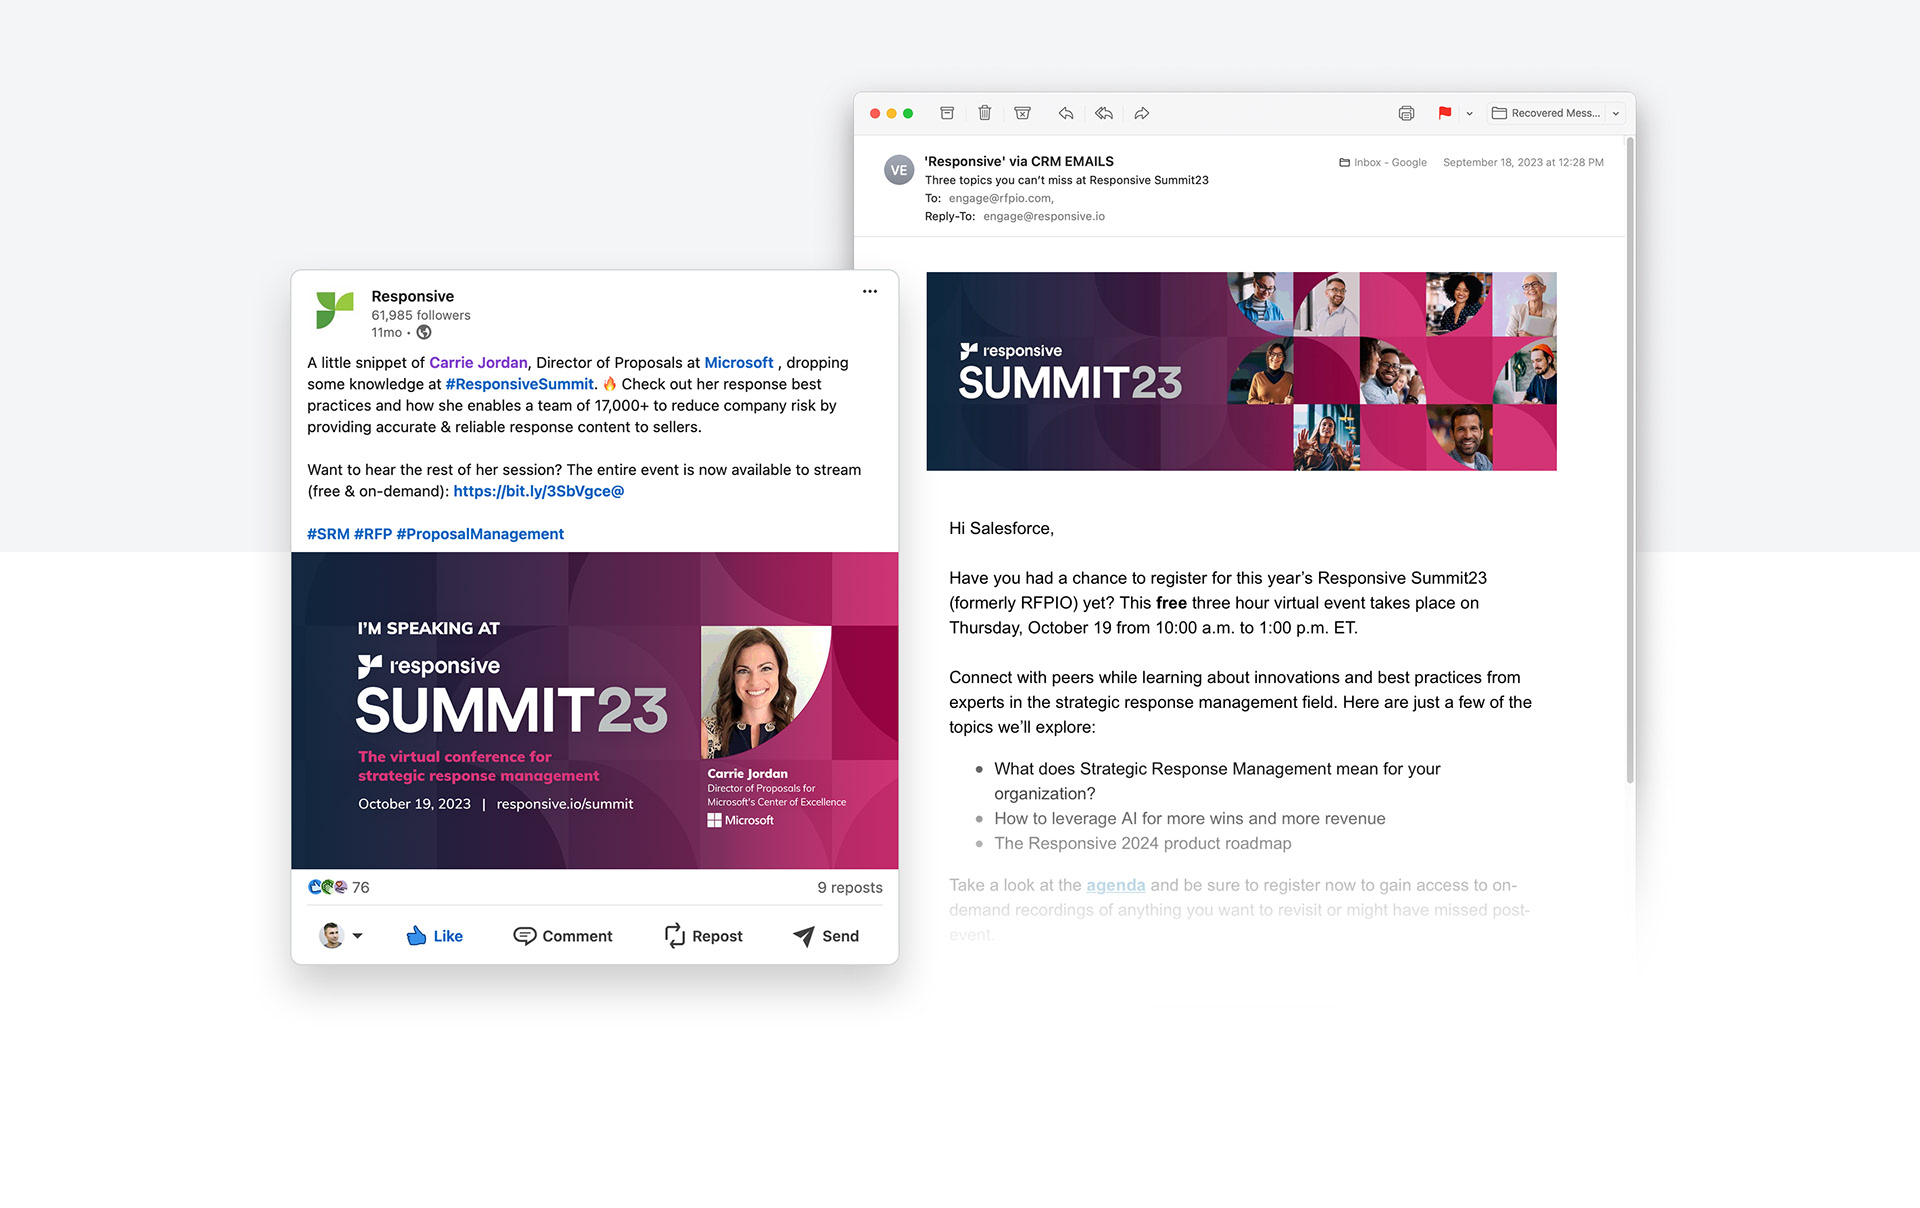This screenshot has width=1920, height=1208.
Task: Repost the Responsive post
Action: 703,936
